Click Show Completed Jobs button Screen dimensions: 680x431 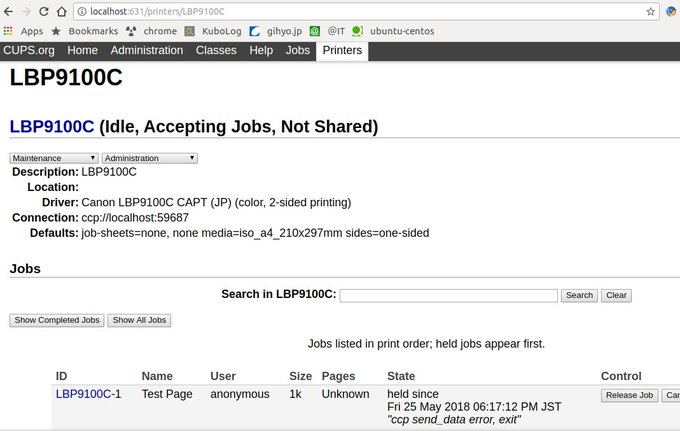[57, 320]
